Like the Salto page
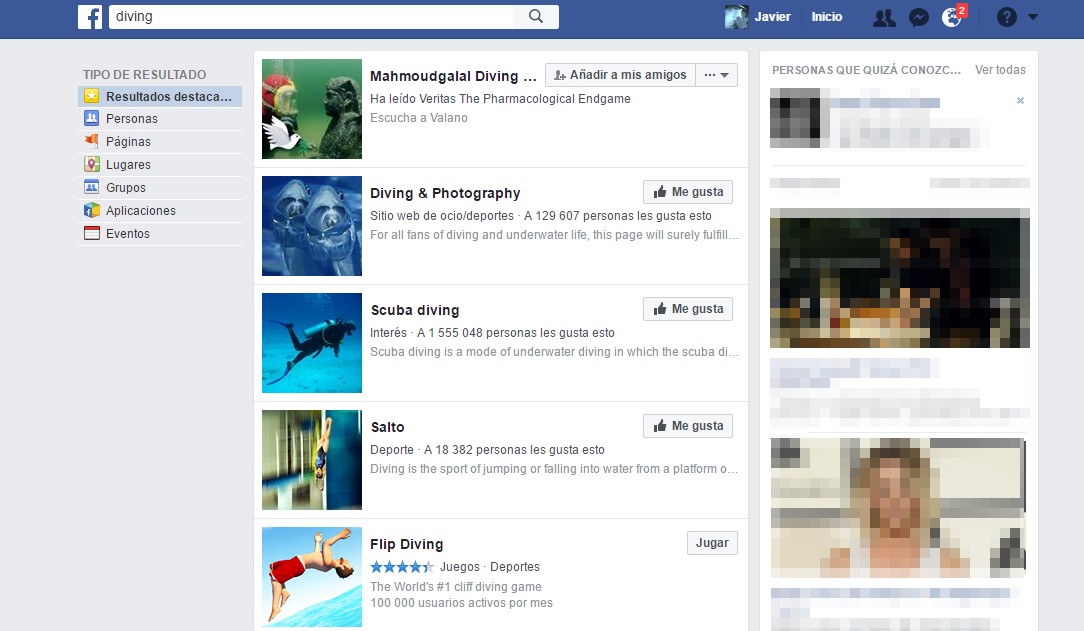Viewport: 1084px width, 631px height. [688, 426]
